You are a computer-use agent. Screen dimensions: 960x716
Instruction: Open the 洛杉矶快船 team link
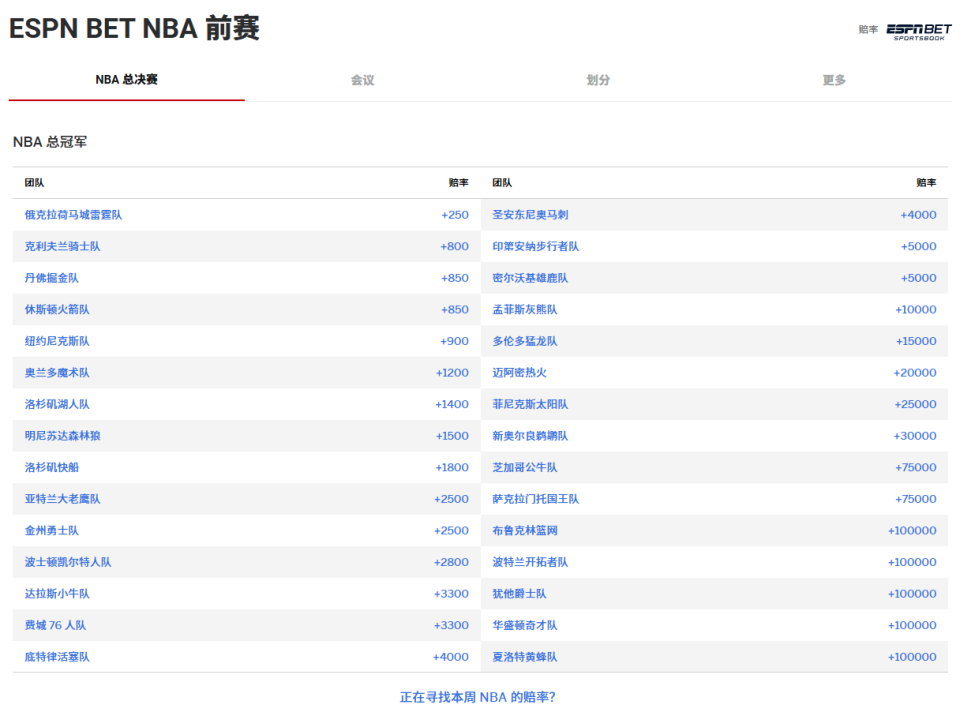pos(51,467)
